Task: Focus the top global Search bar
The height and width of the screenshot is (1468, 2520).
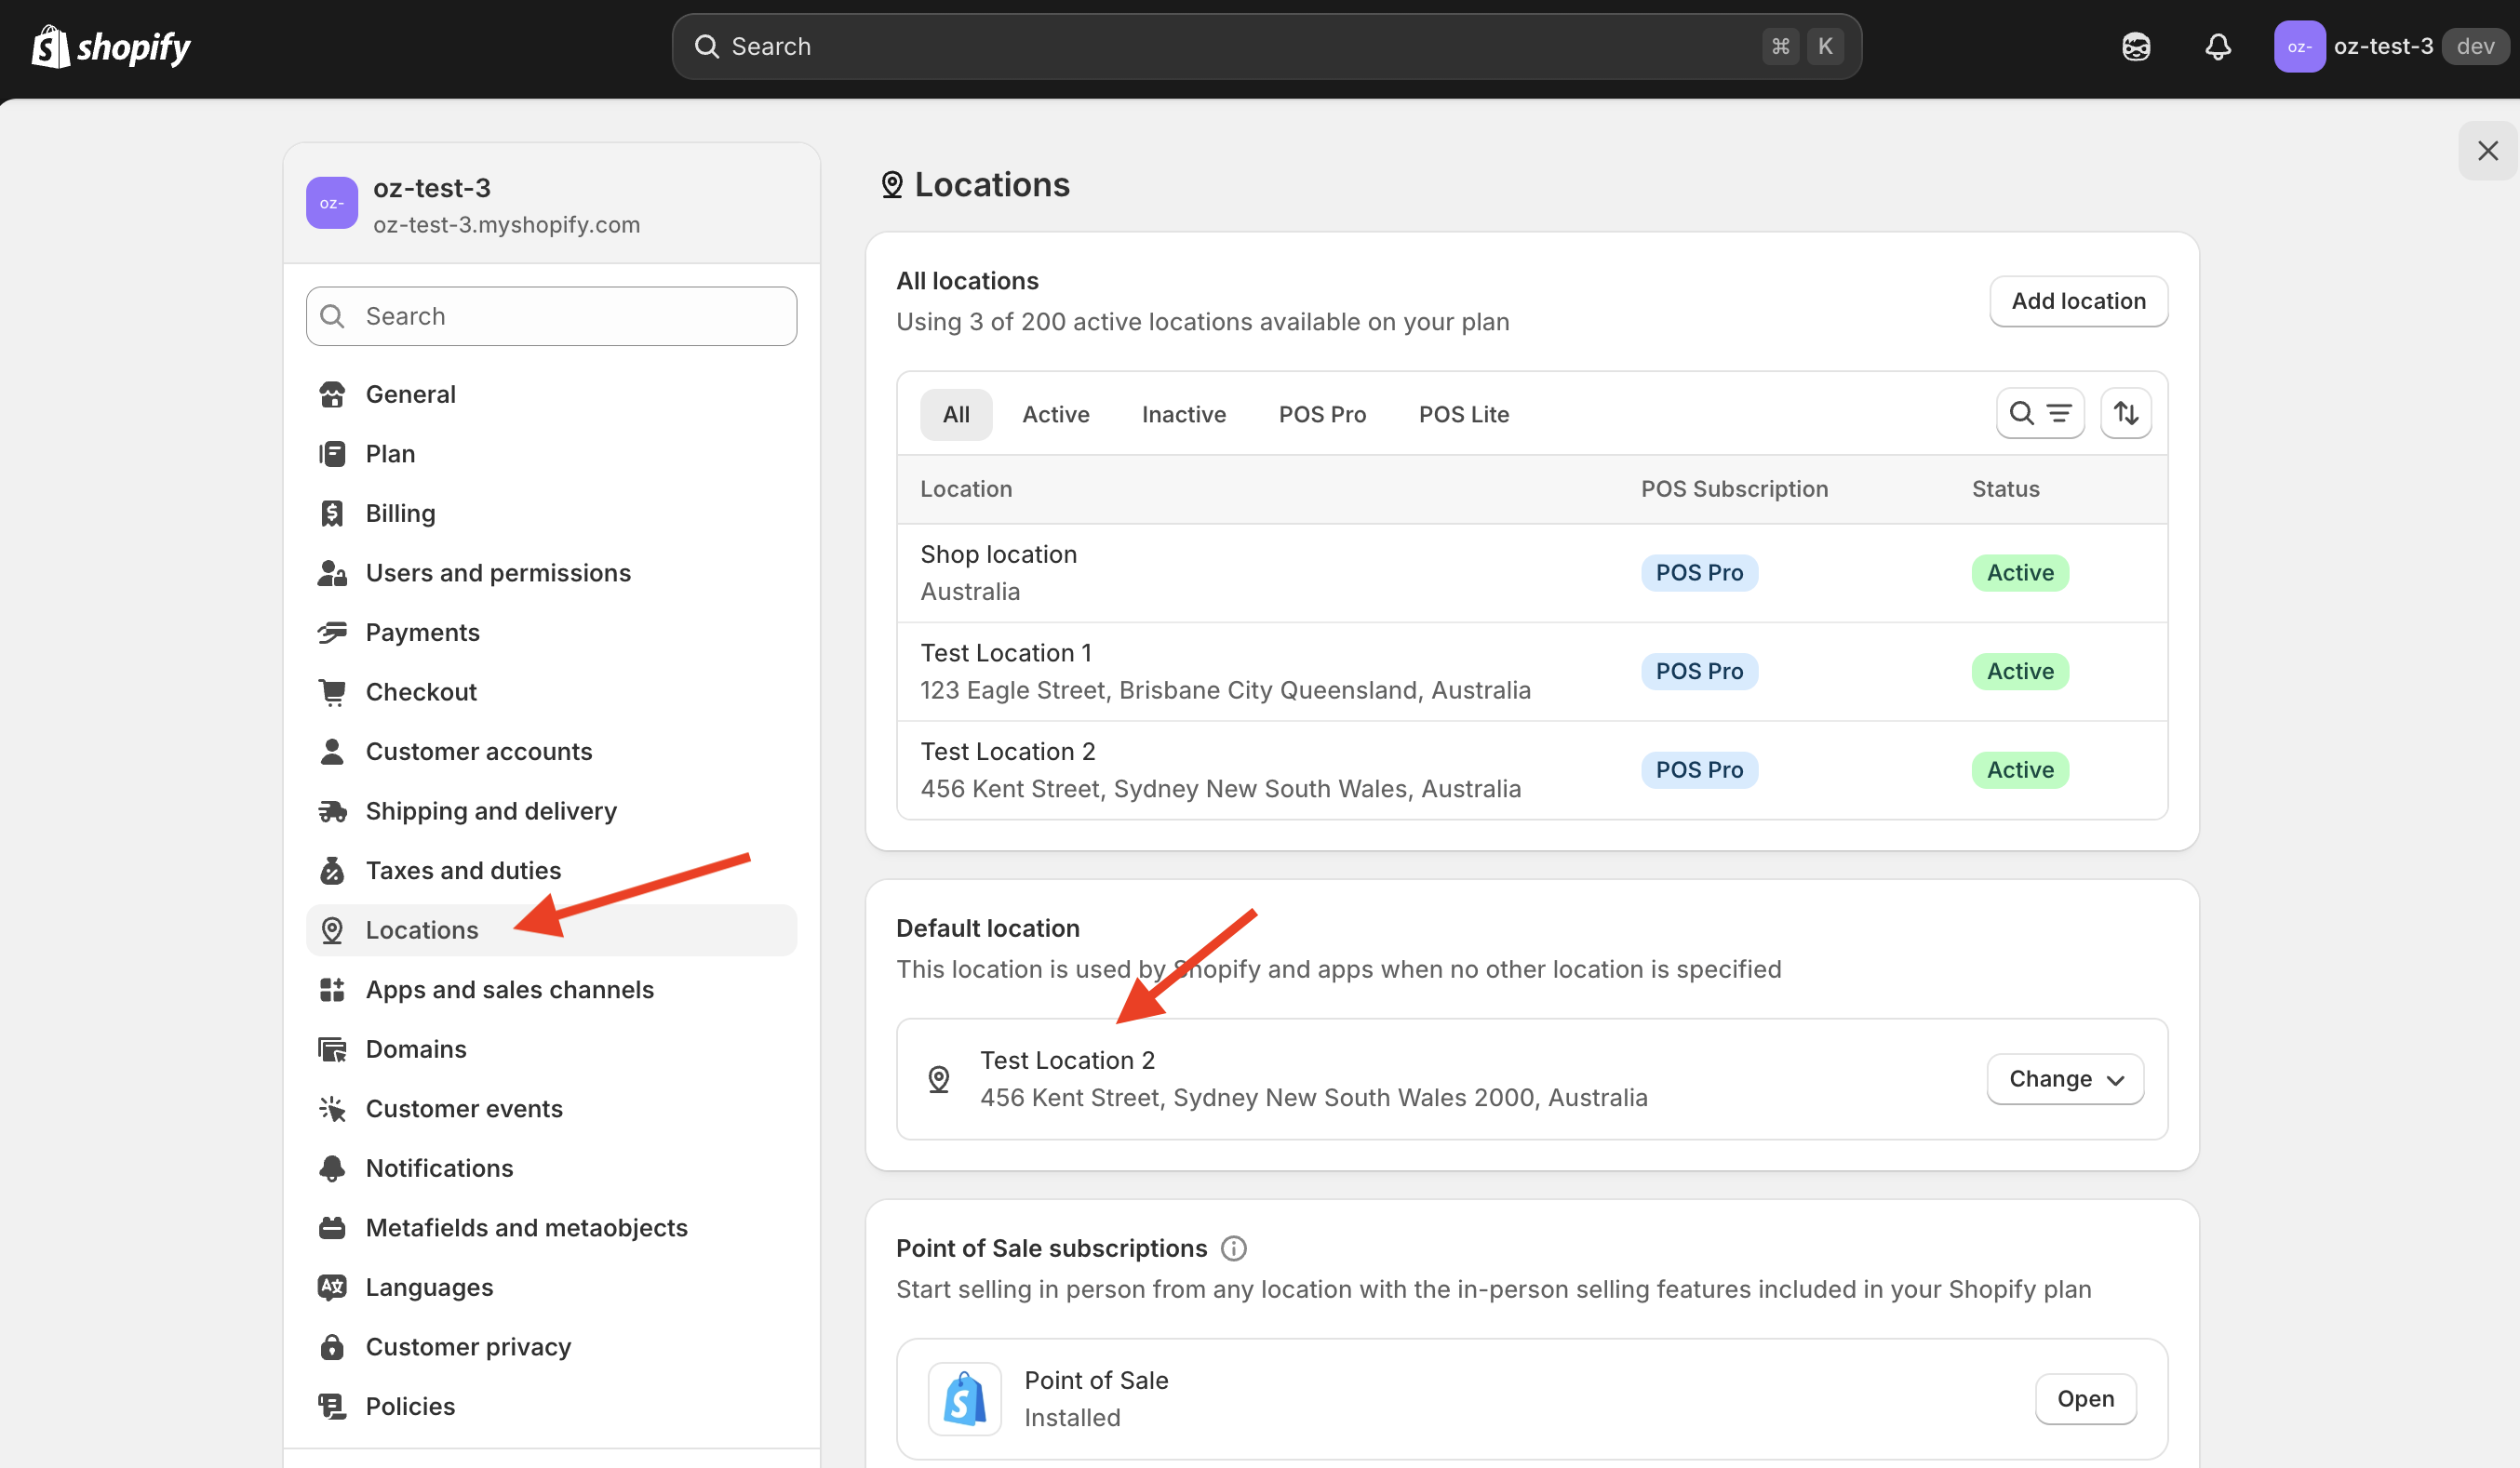Action: point(1265,47)
